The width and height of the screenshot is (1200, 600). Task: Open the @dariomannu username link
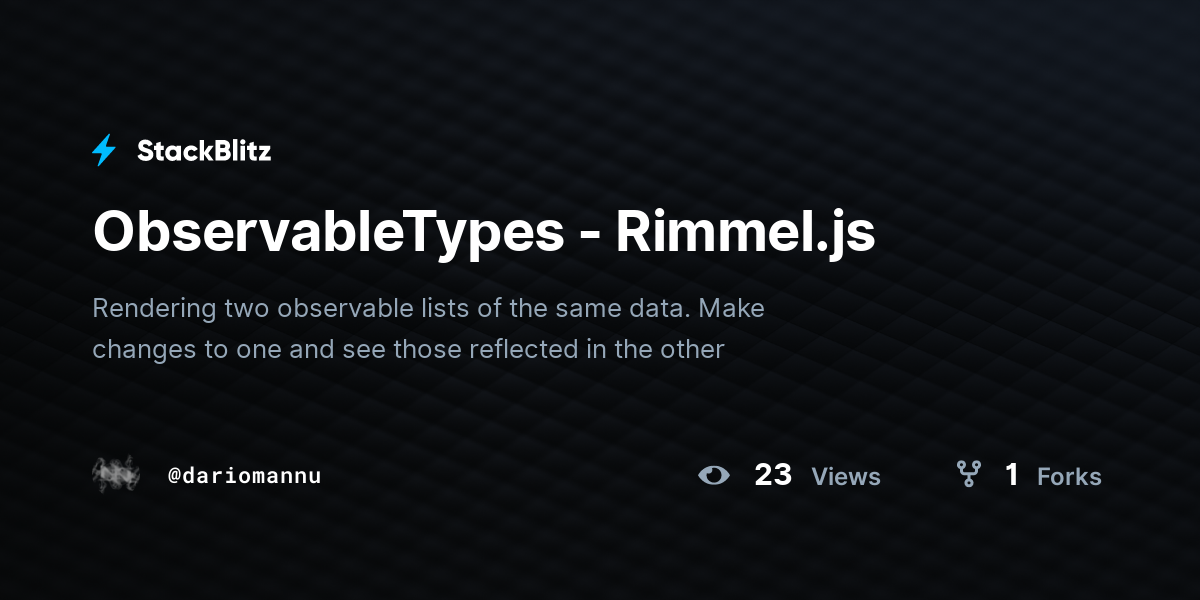(x=245, y=476)
